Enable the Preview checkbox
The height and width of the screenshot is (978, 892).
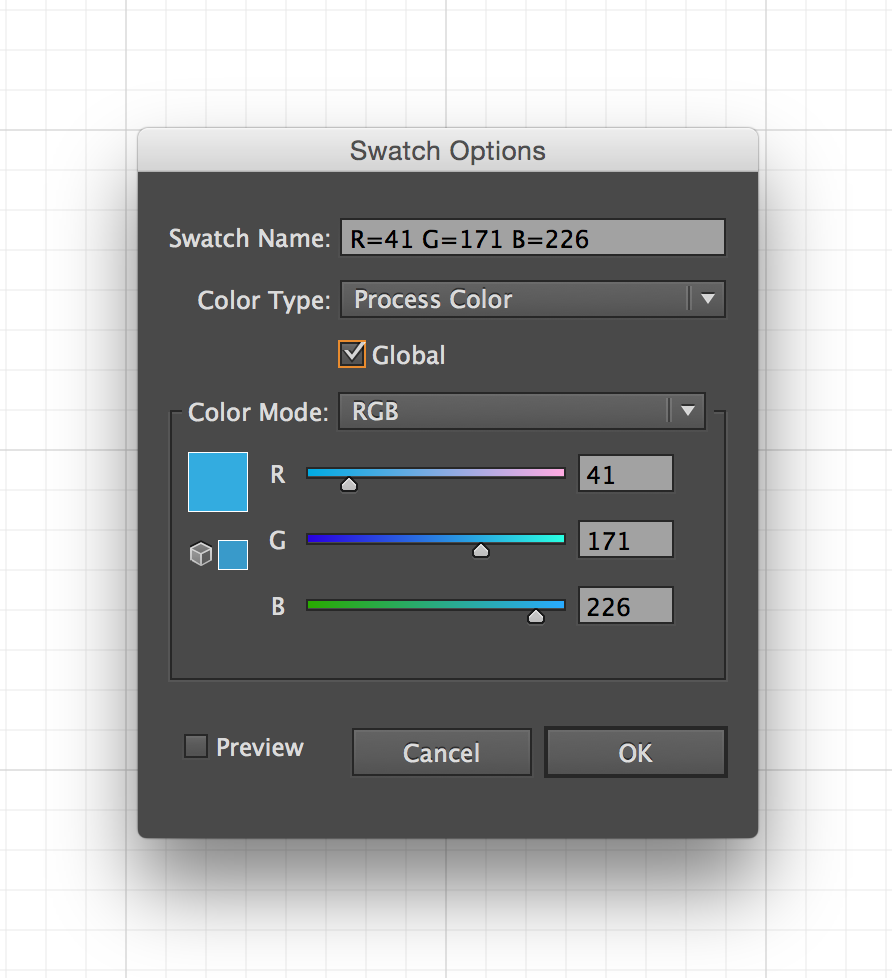(196, 746)
